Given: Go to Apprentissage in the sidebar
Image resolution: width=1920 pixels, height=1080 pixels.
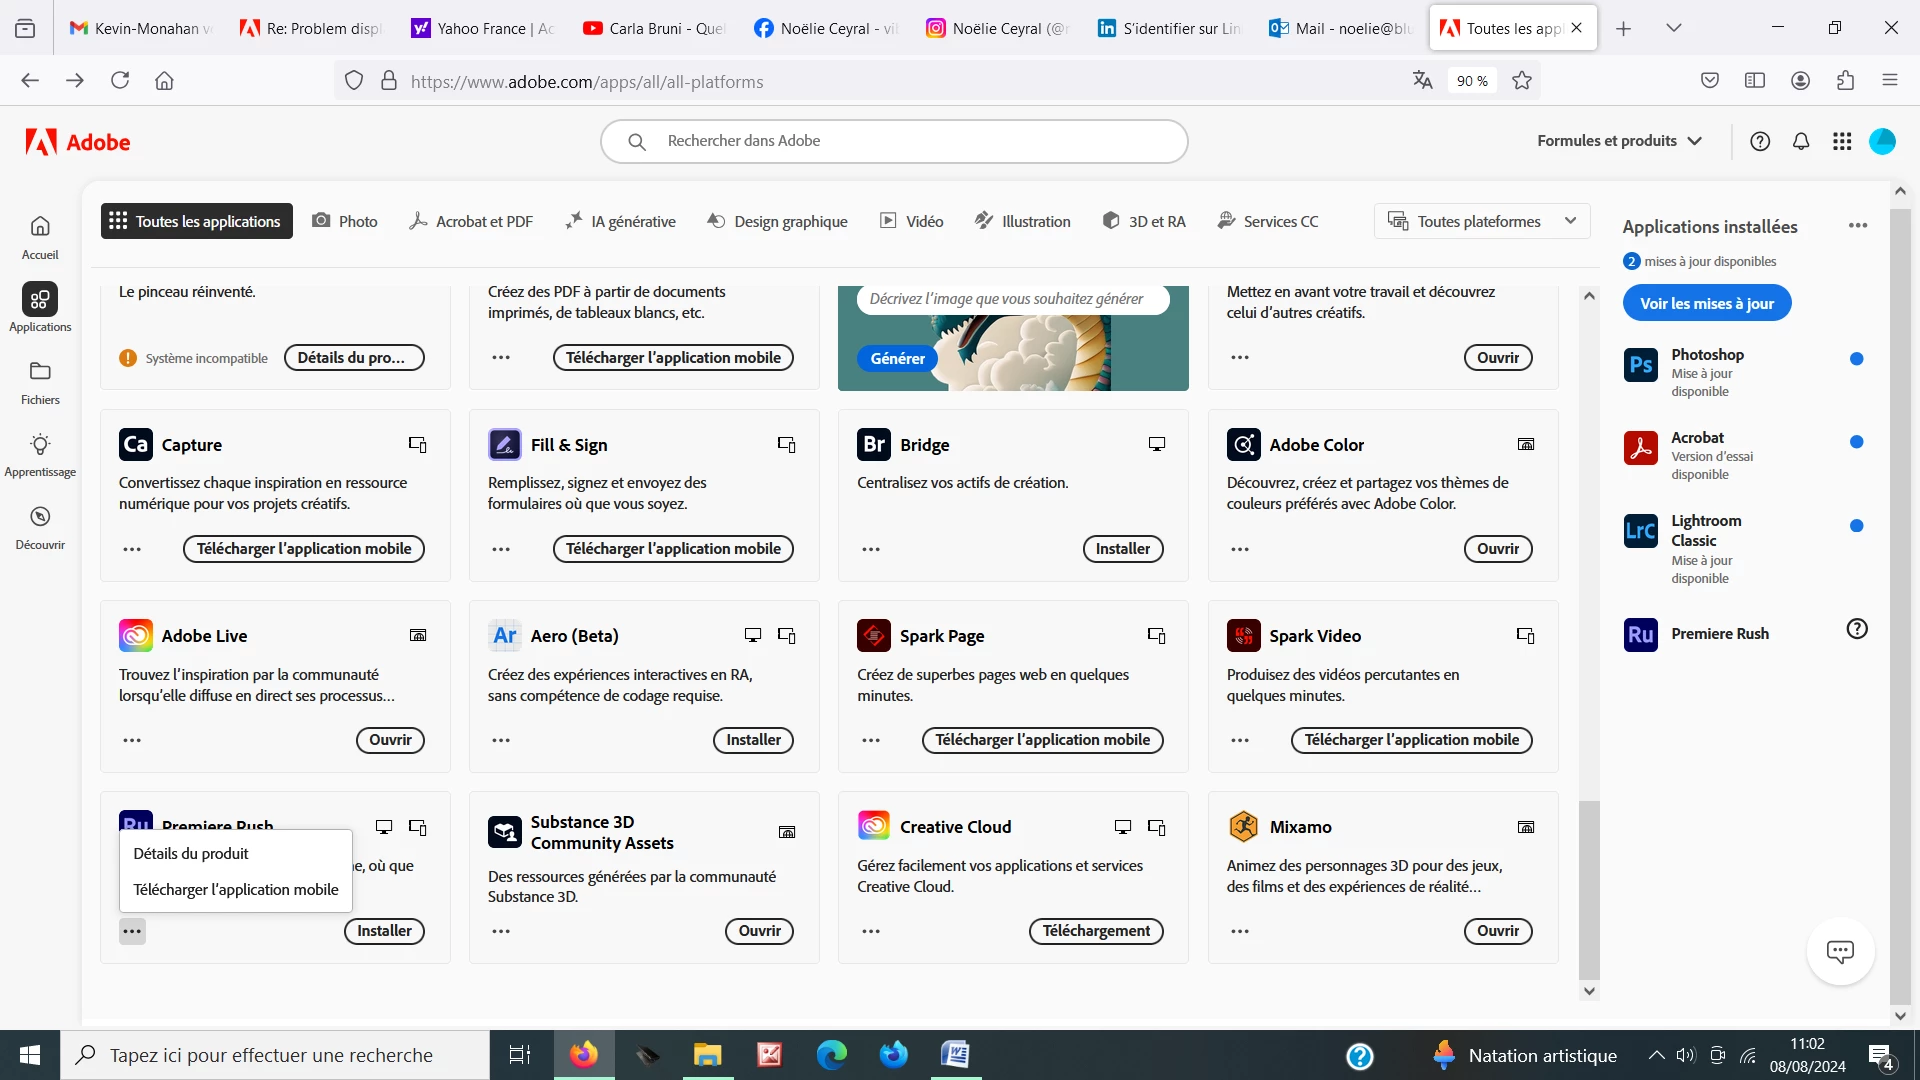Looking at the screenshot, I should point(40,455).
